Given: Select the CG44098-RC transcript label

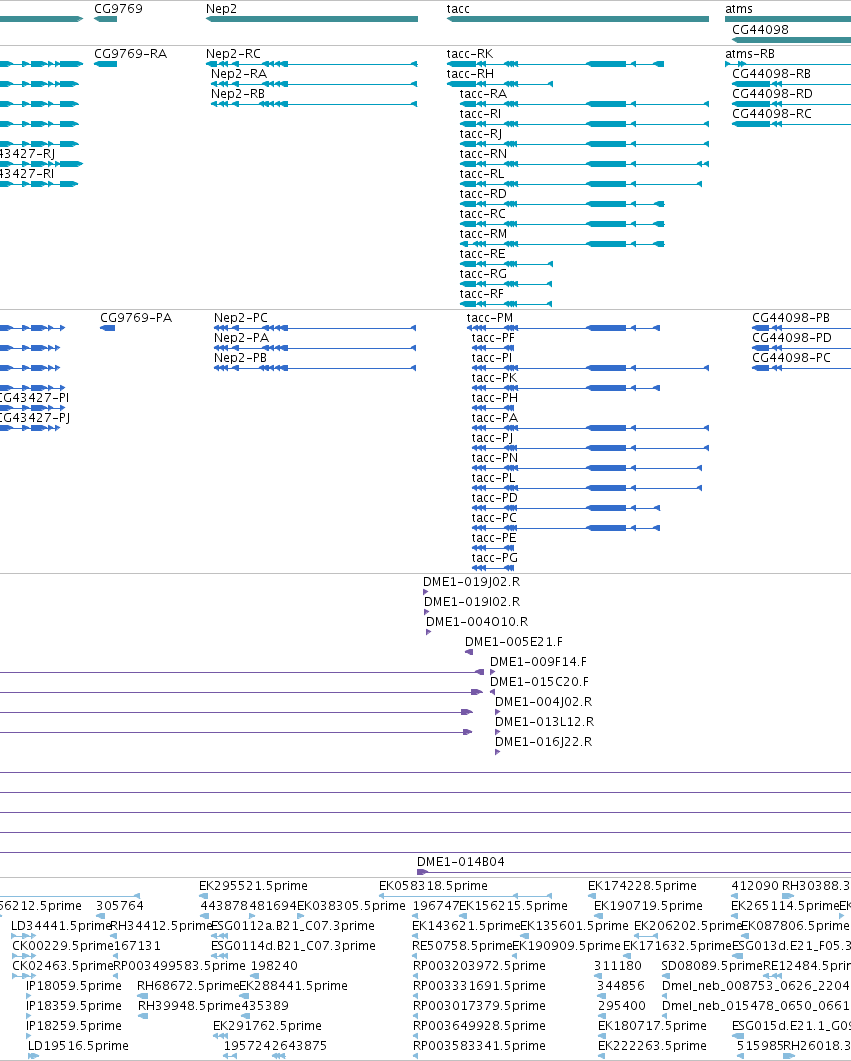Looking at the screenshot, I should [772, 114].
